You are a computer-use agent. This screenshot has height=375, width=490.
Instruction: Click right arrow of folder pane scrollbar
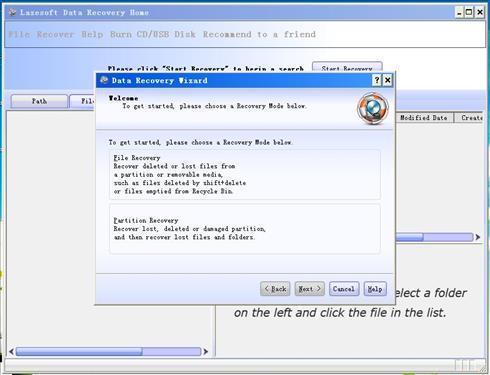206,351
